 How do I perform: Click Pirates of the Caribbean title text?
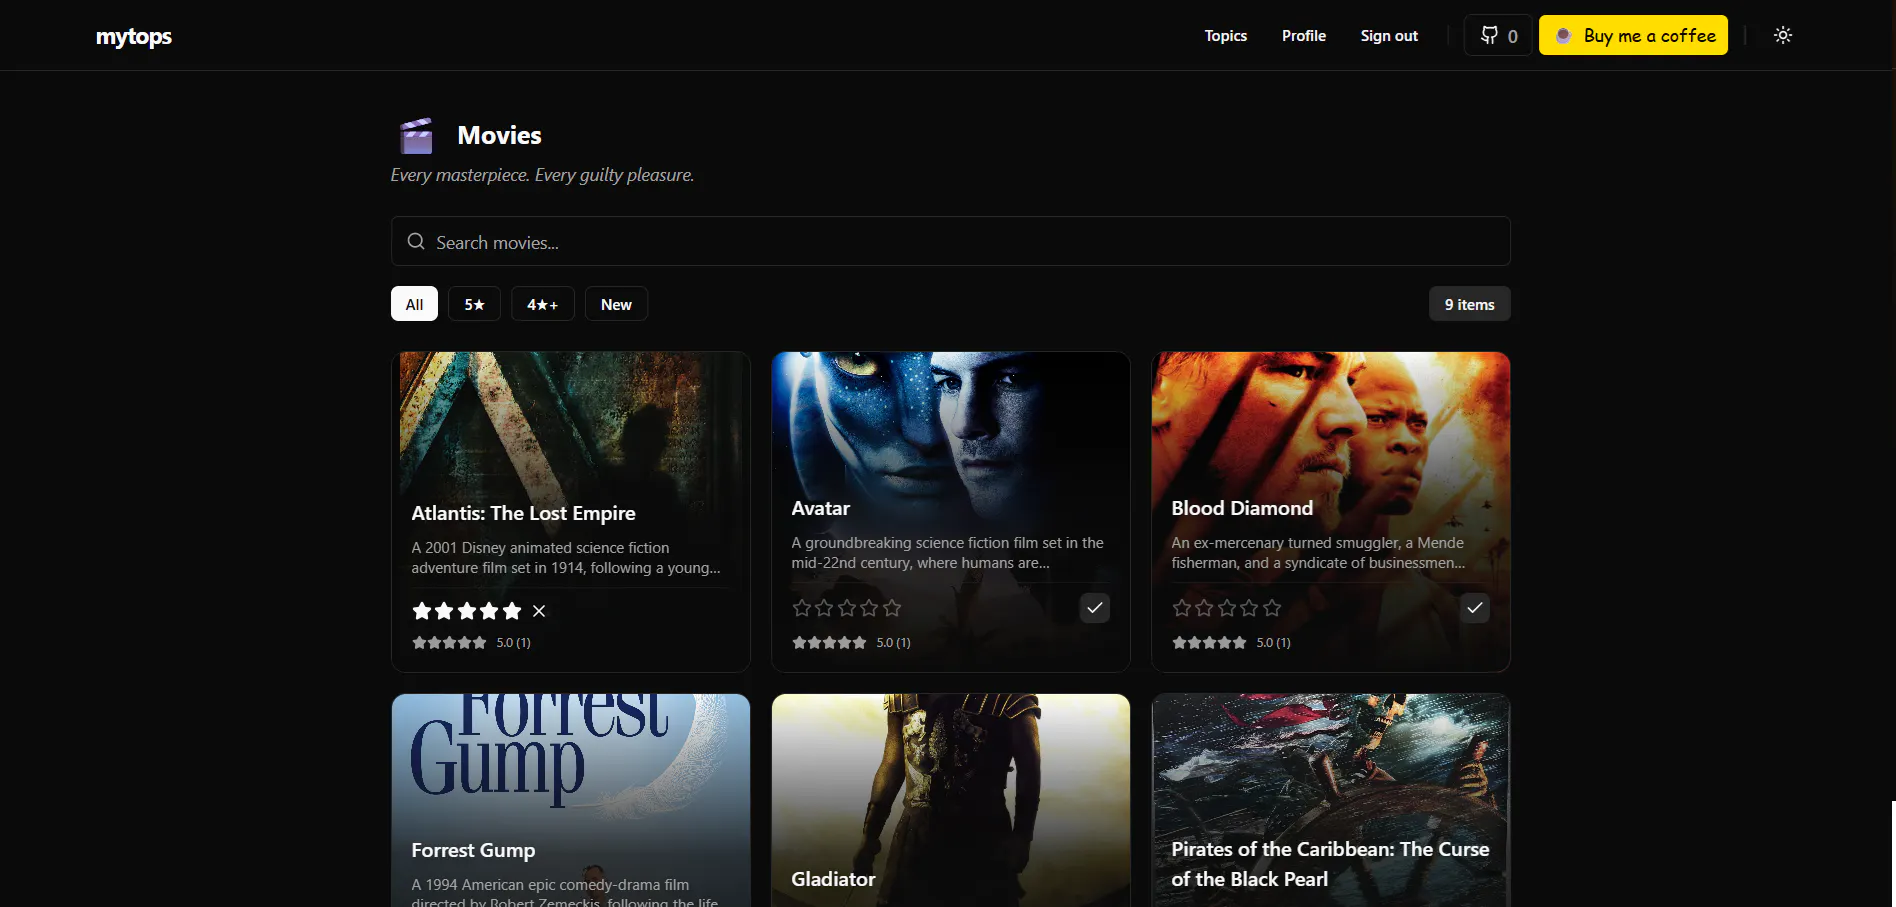click(1330, 864)
